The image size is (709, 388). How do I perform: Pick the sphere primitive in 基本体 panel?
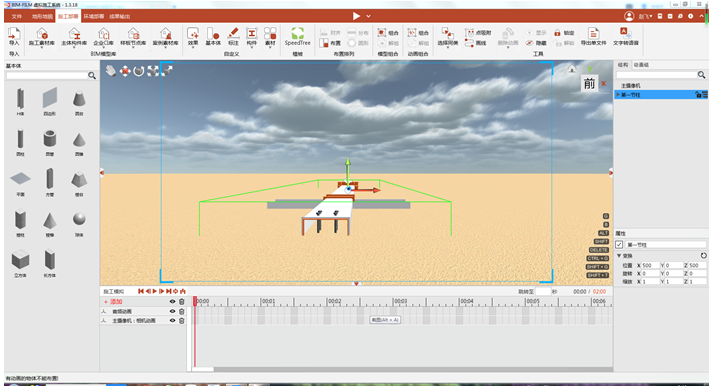point(79,219)
